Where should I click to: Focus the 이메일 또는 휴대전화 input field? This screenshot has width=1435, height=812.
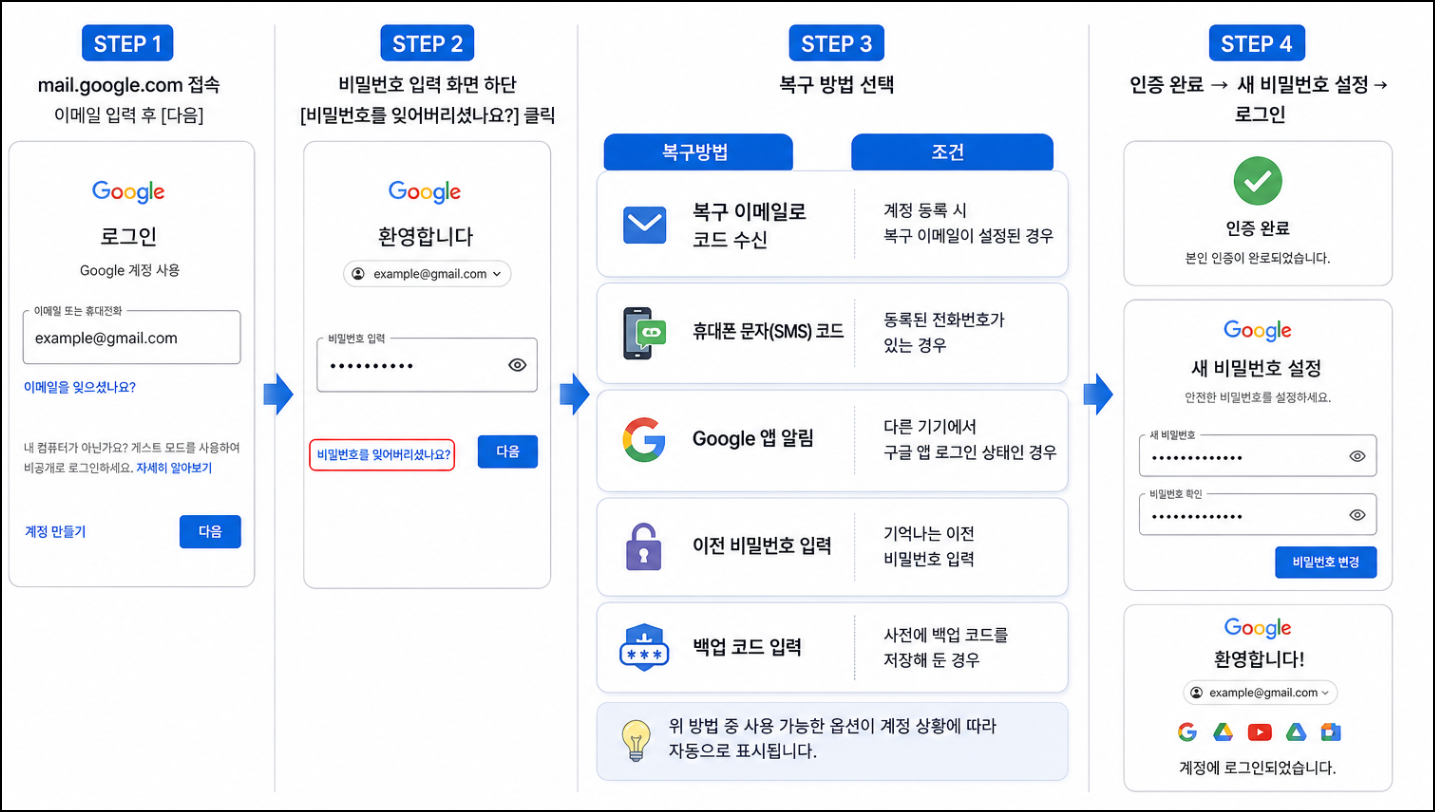click(131, 337)
